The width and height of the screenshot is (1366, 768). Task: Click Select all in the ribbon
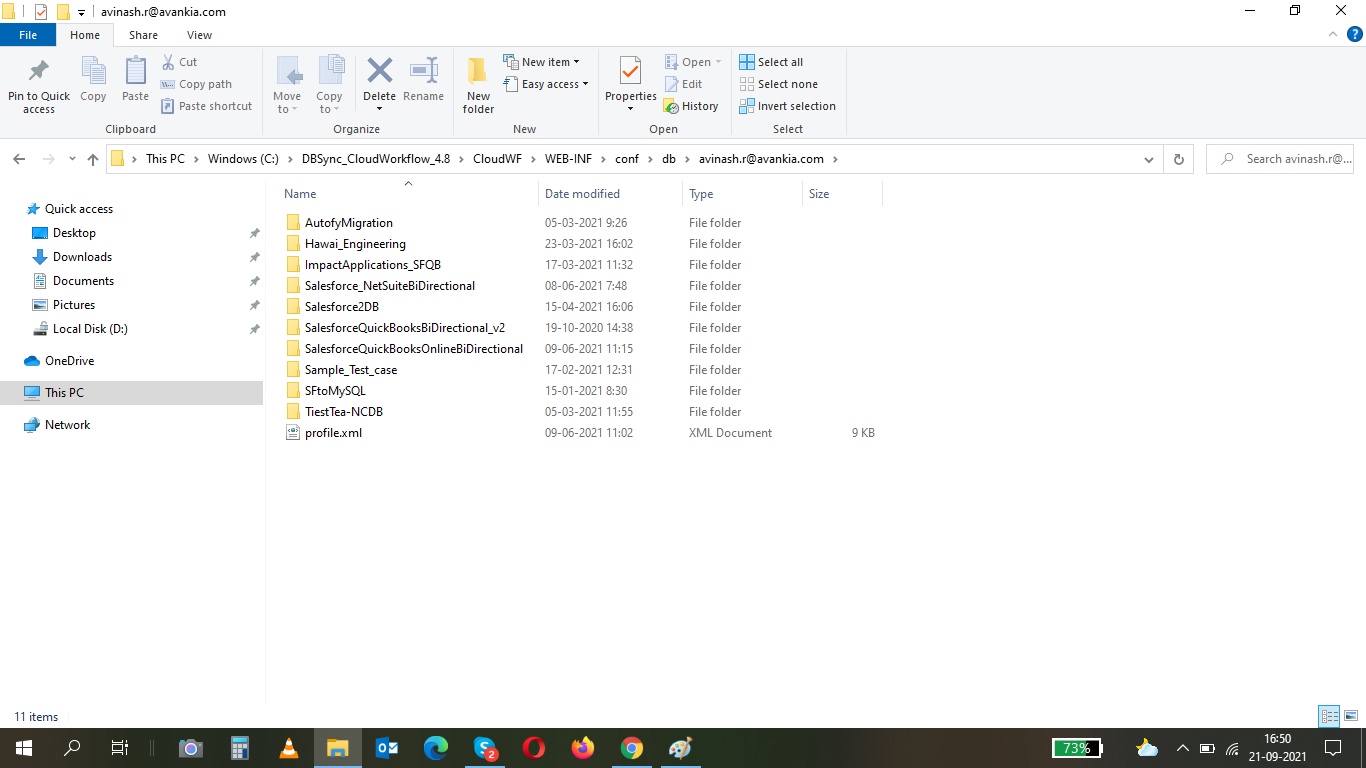[771, 62]
